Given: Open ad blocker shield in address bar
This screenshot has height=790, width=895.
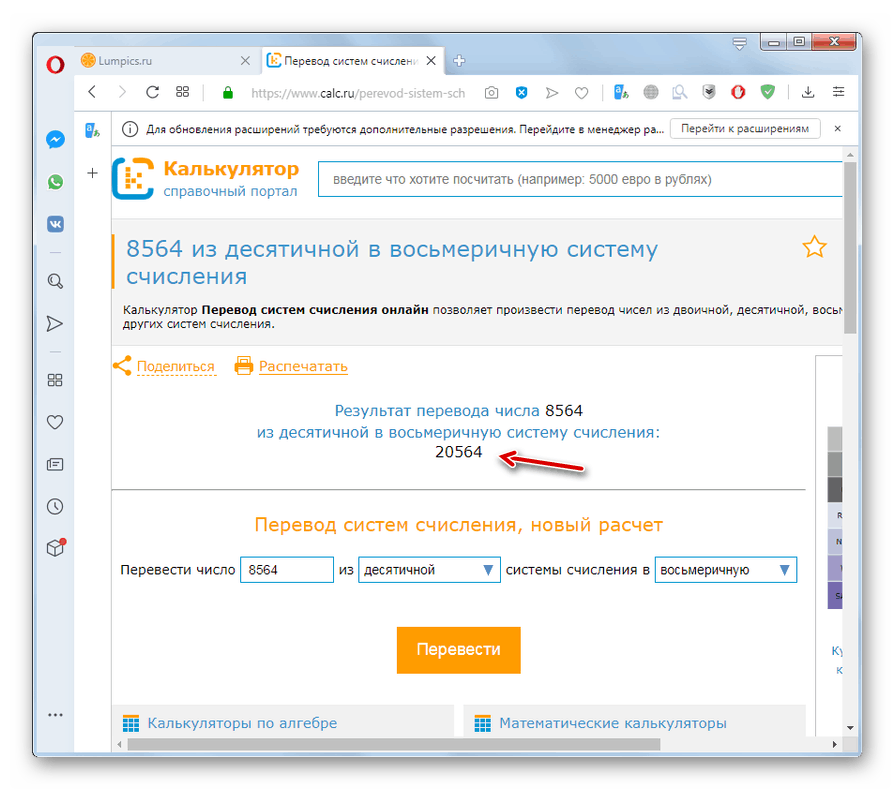Looking at the screenshot, I should point(522,92).
